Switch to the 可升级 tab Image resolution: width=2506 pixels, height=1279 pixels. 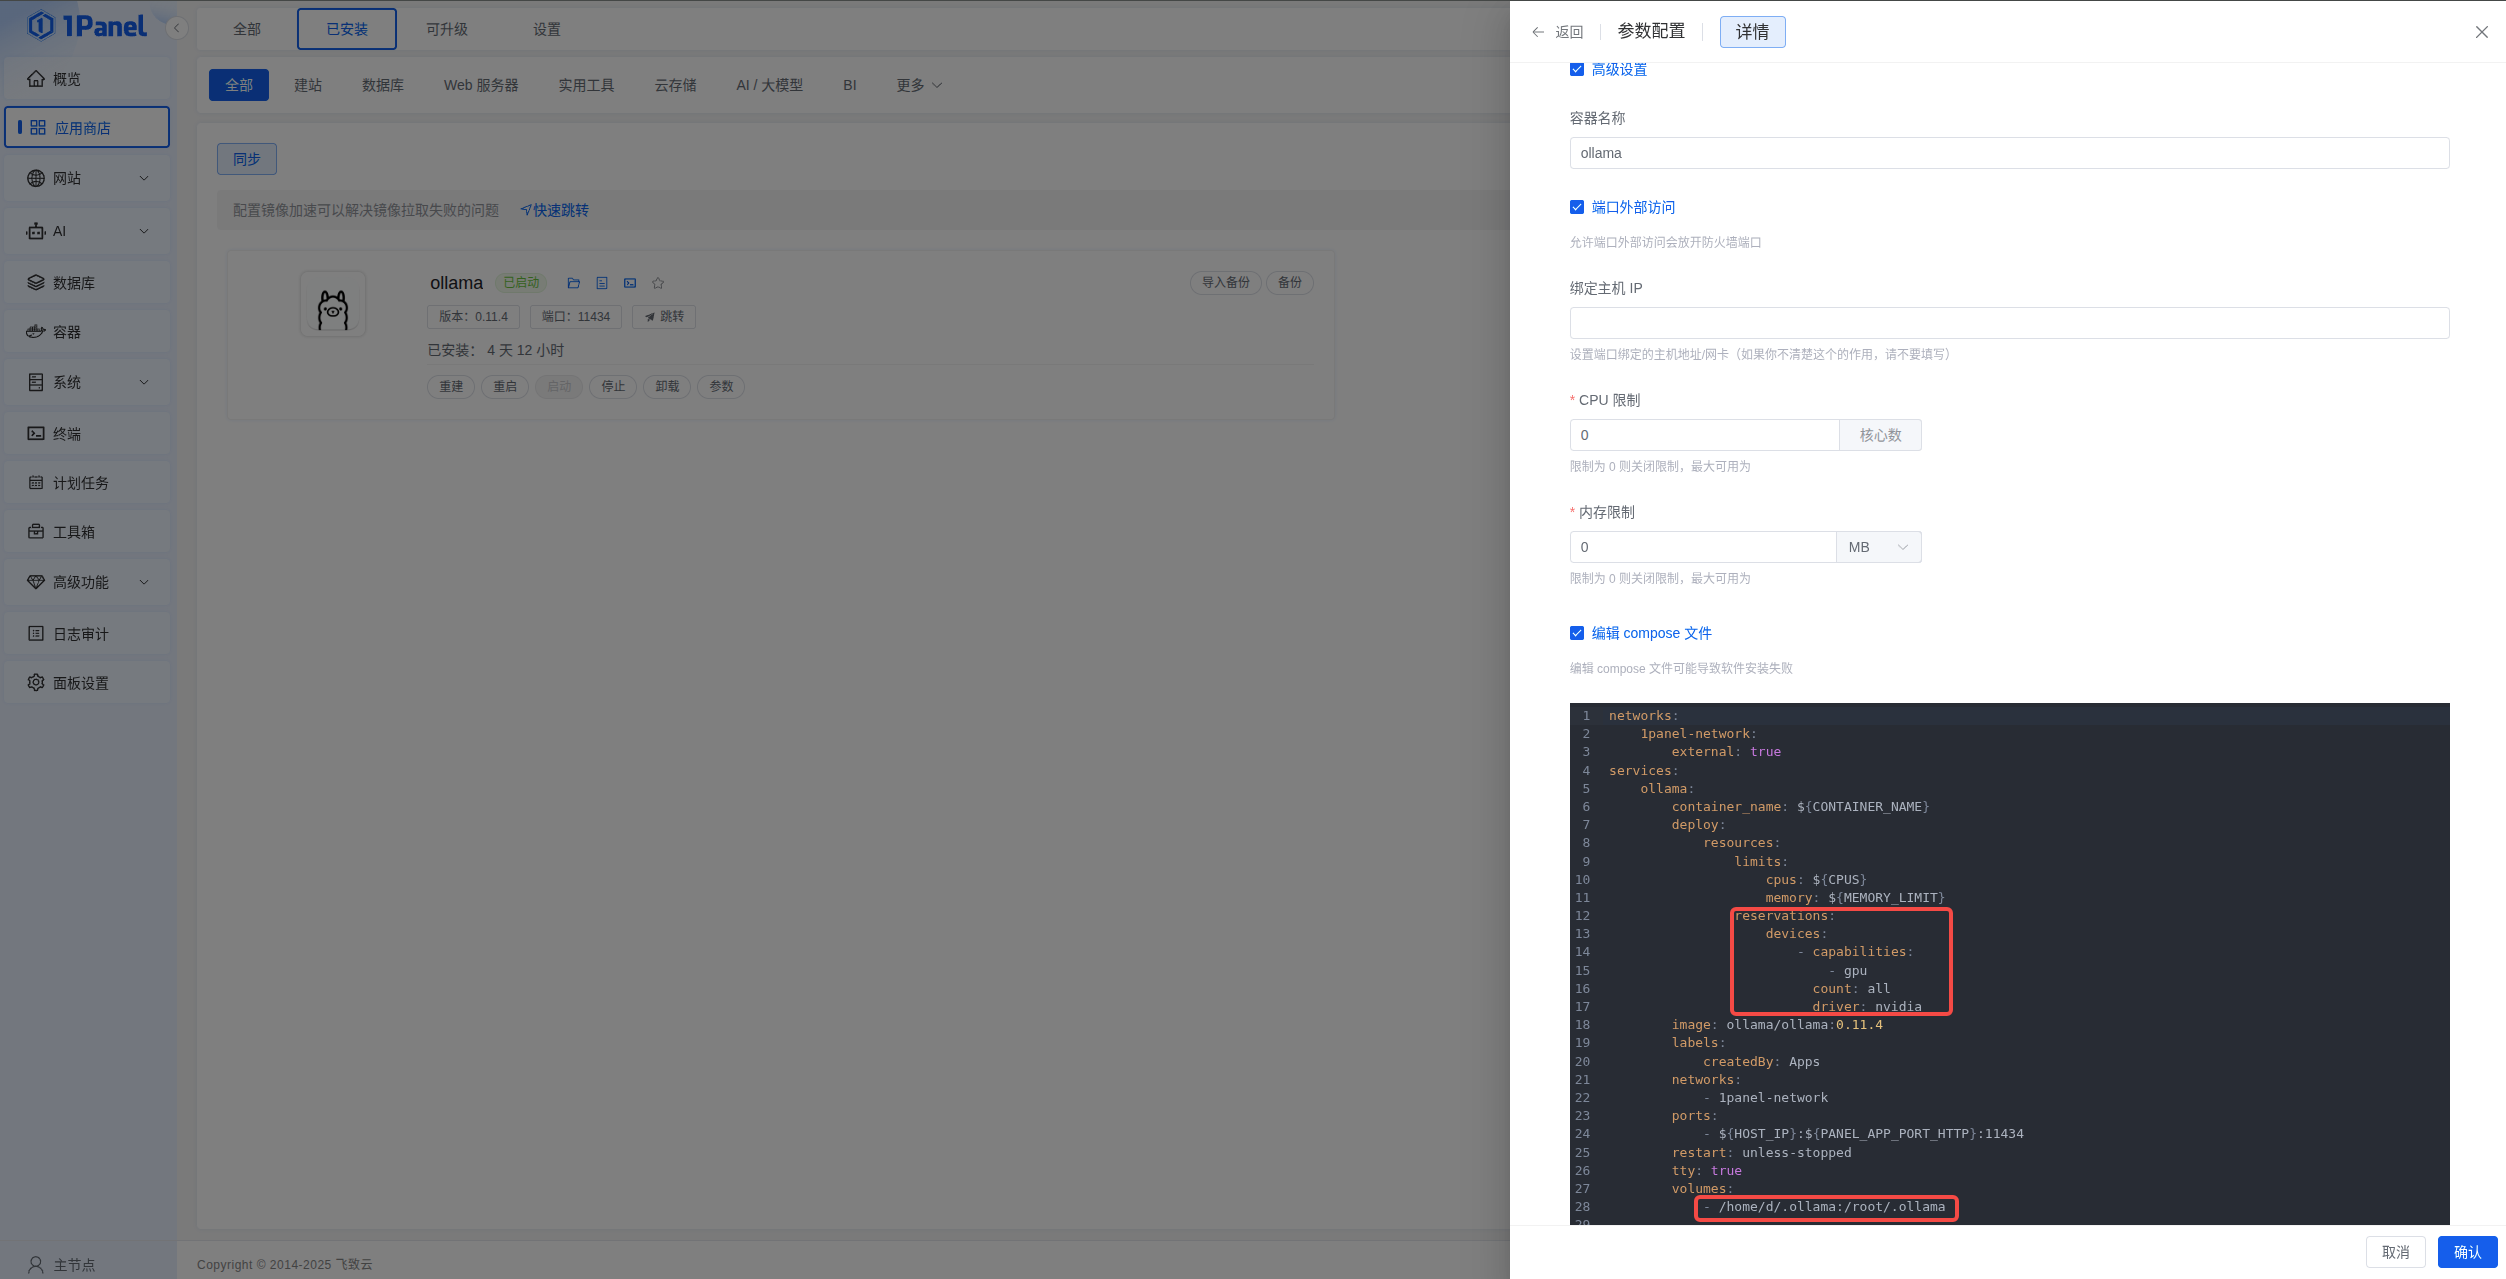coord(447,29)
